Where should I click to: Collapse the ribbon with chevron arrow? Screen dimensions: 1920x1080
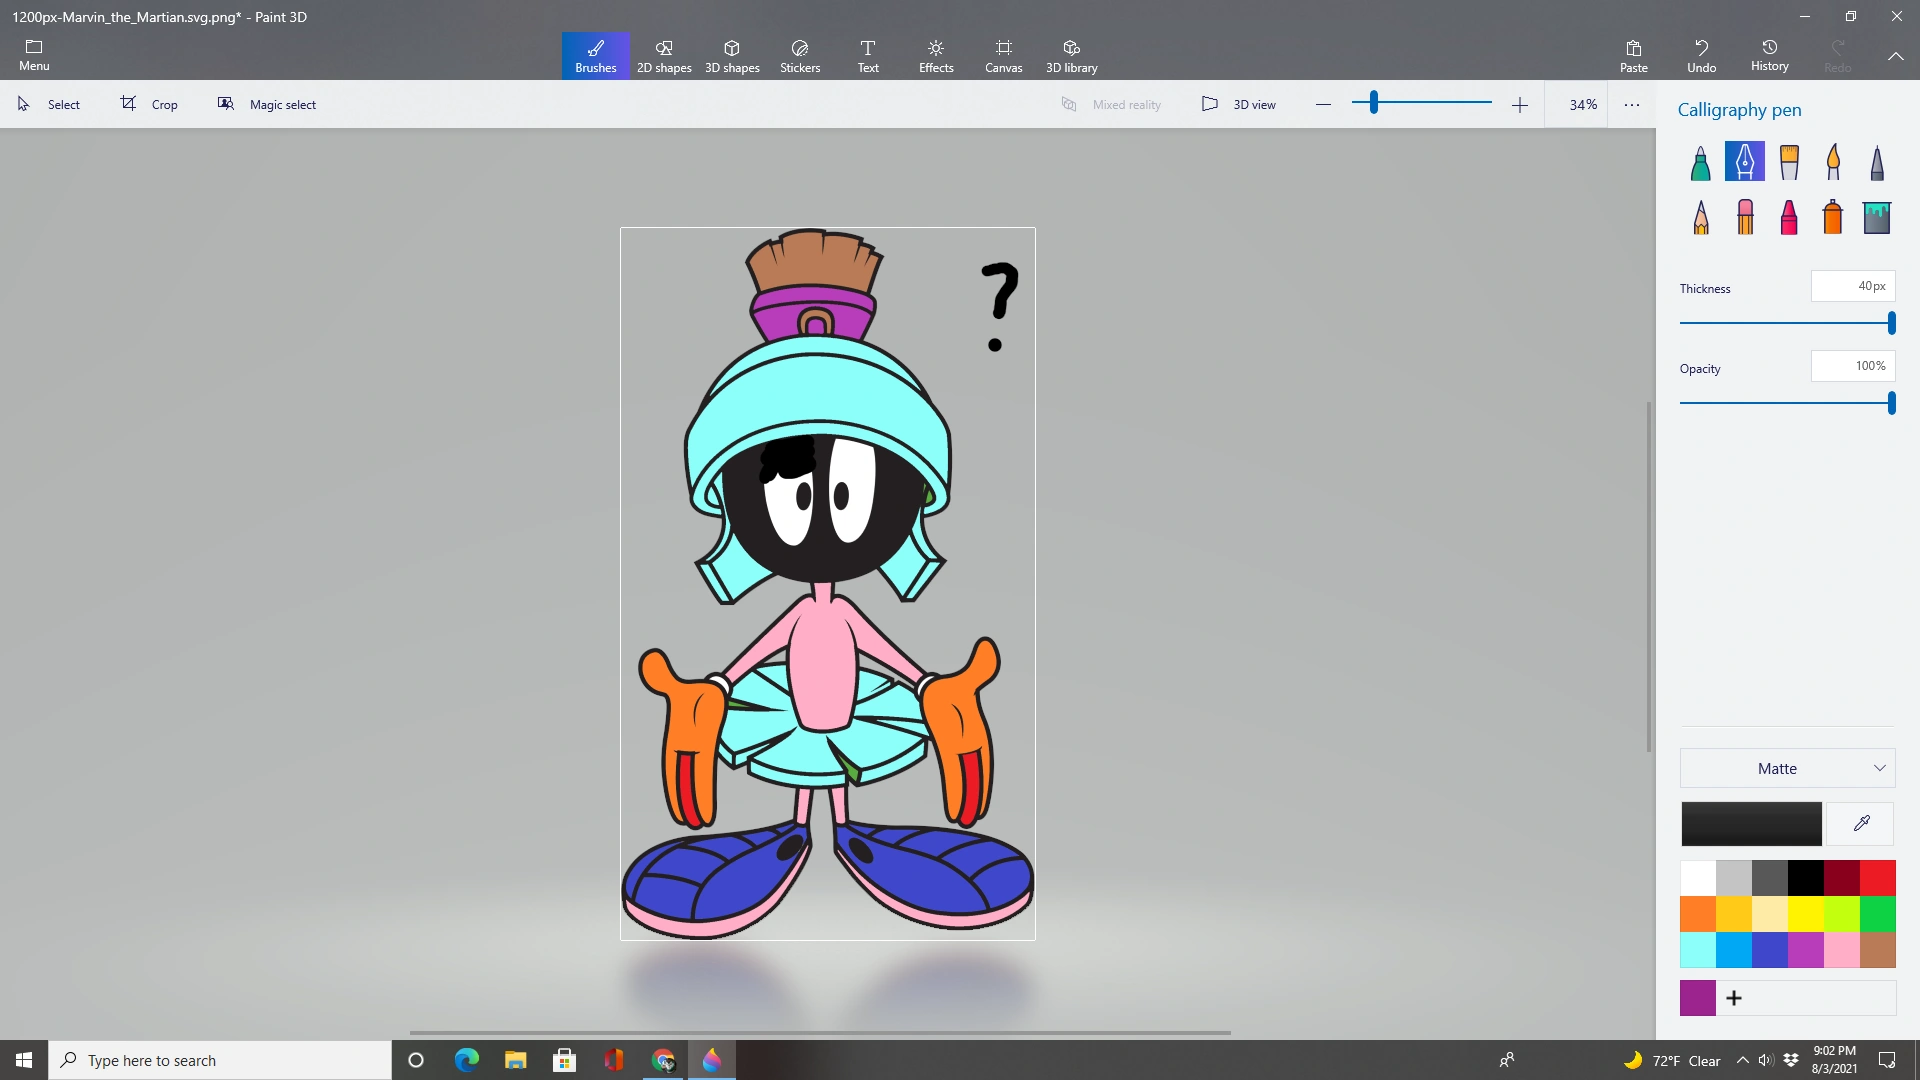click(1895, 57)
